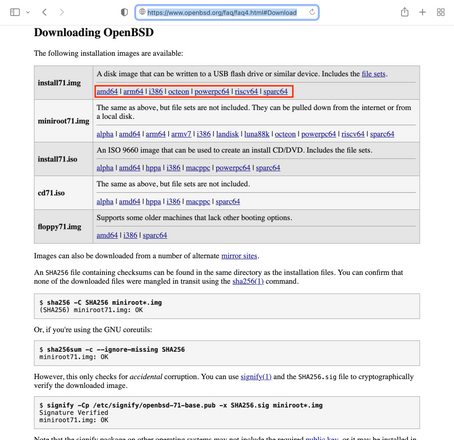This screenshot has width=454, height=440.
Task: Click the sha256sum --ignore-missing command line
Action: tap(112, 350)
